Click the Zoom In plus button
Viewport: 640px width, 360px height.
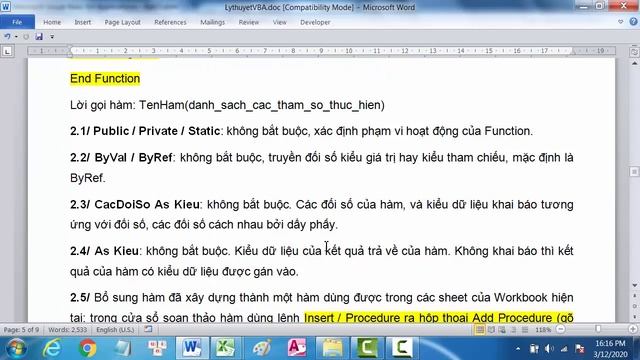(633, 329)
